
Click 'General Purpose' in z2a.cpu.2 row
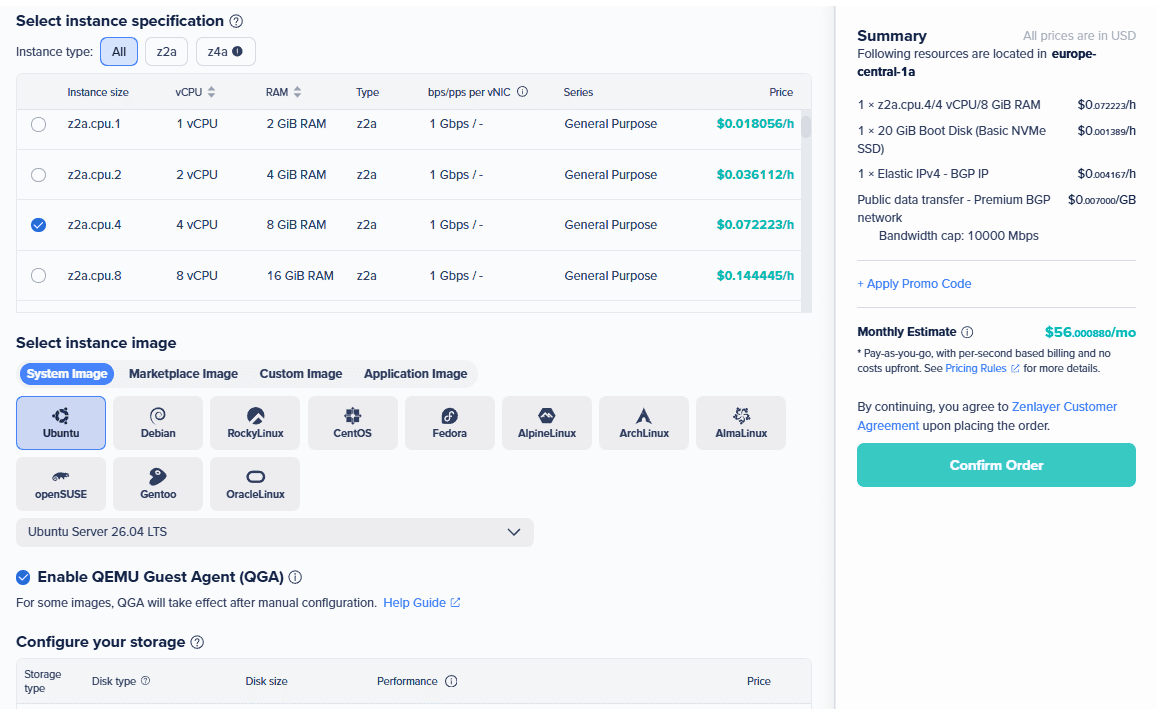pos(611,175)
